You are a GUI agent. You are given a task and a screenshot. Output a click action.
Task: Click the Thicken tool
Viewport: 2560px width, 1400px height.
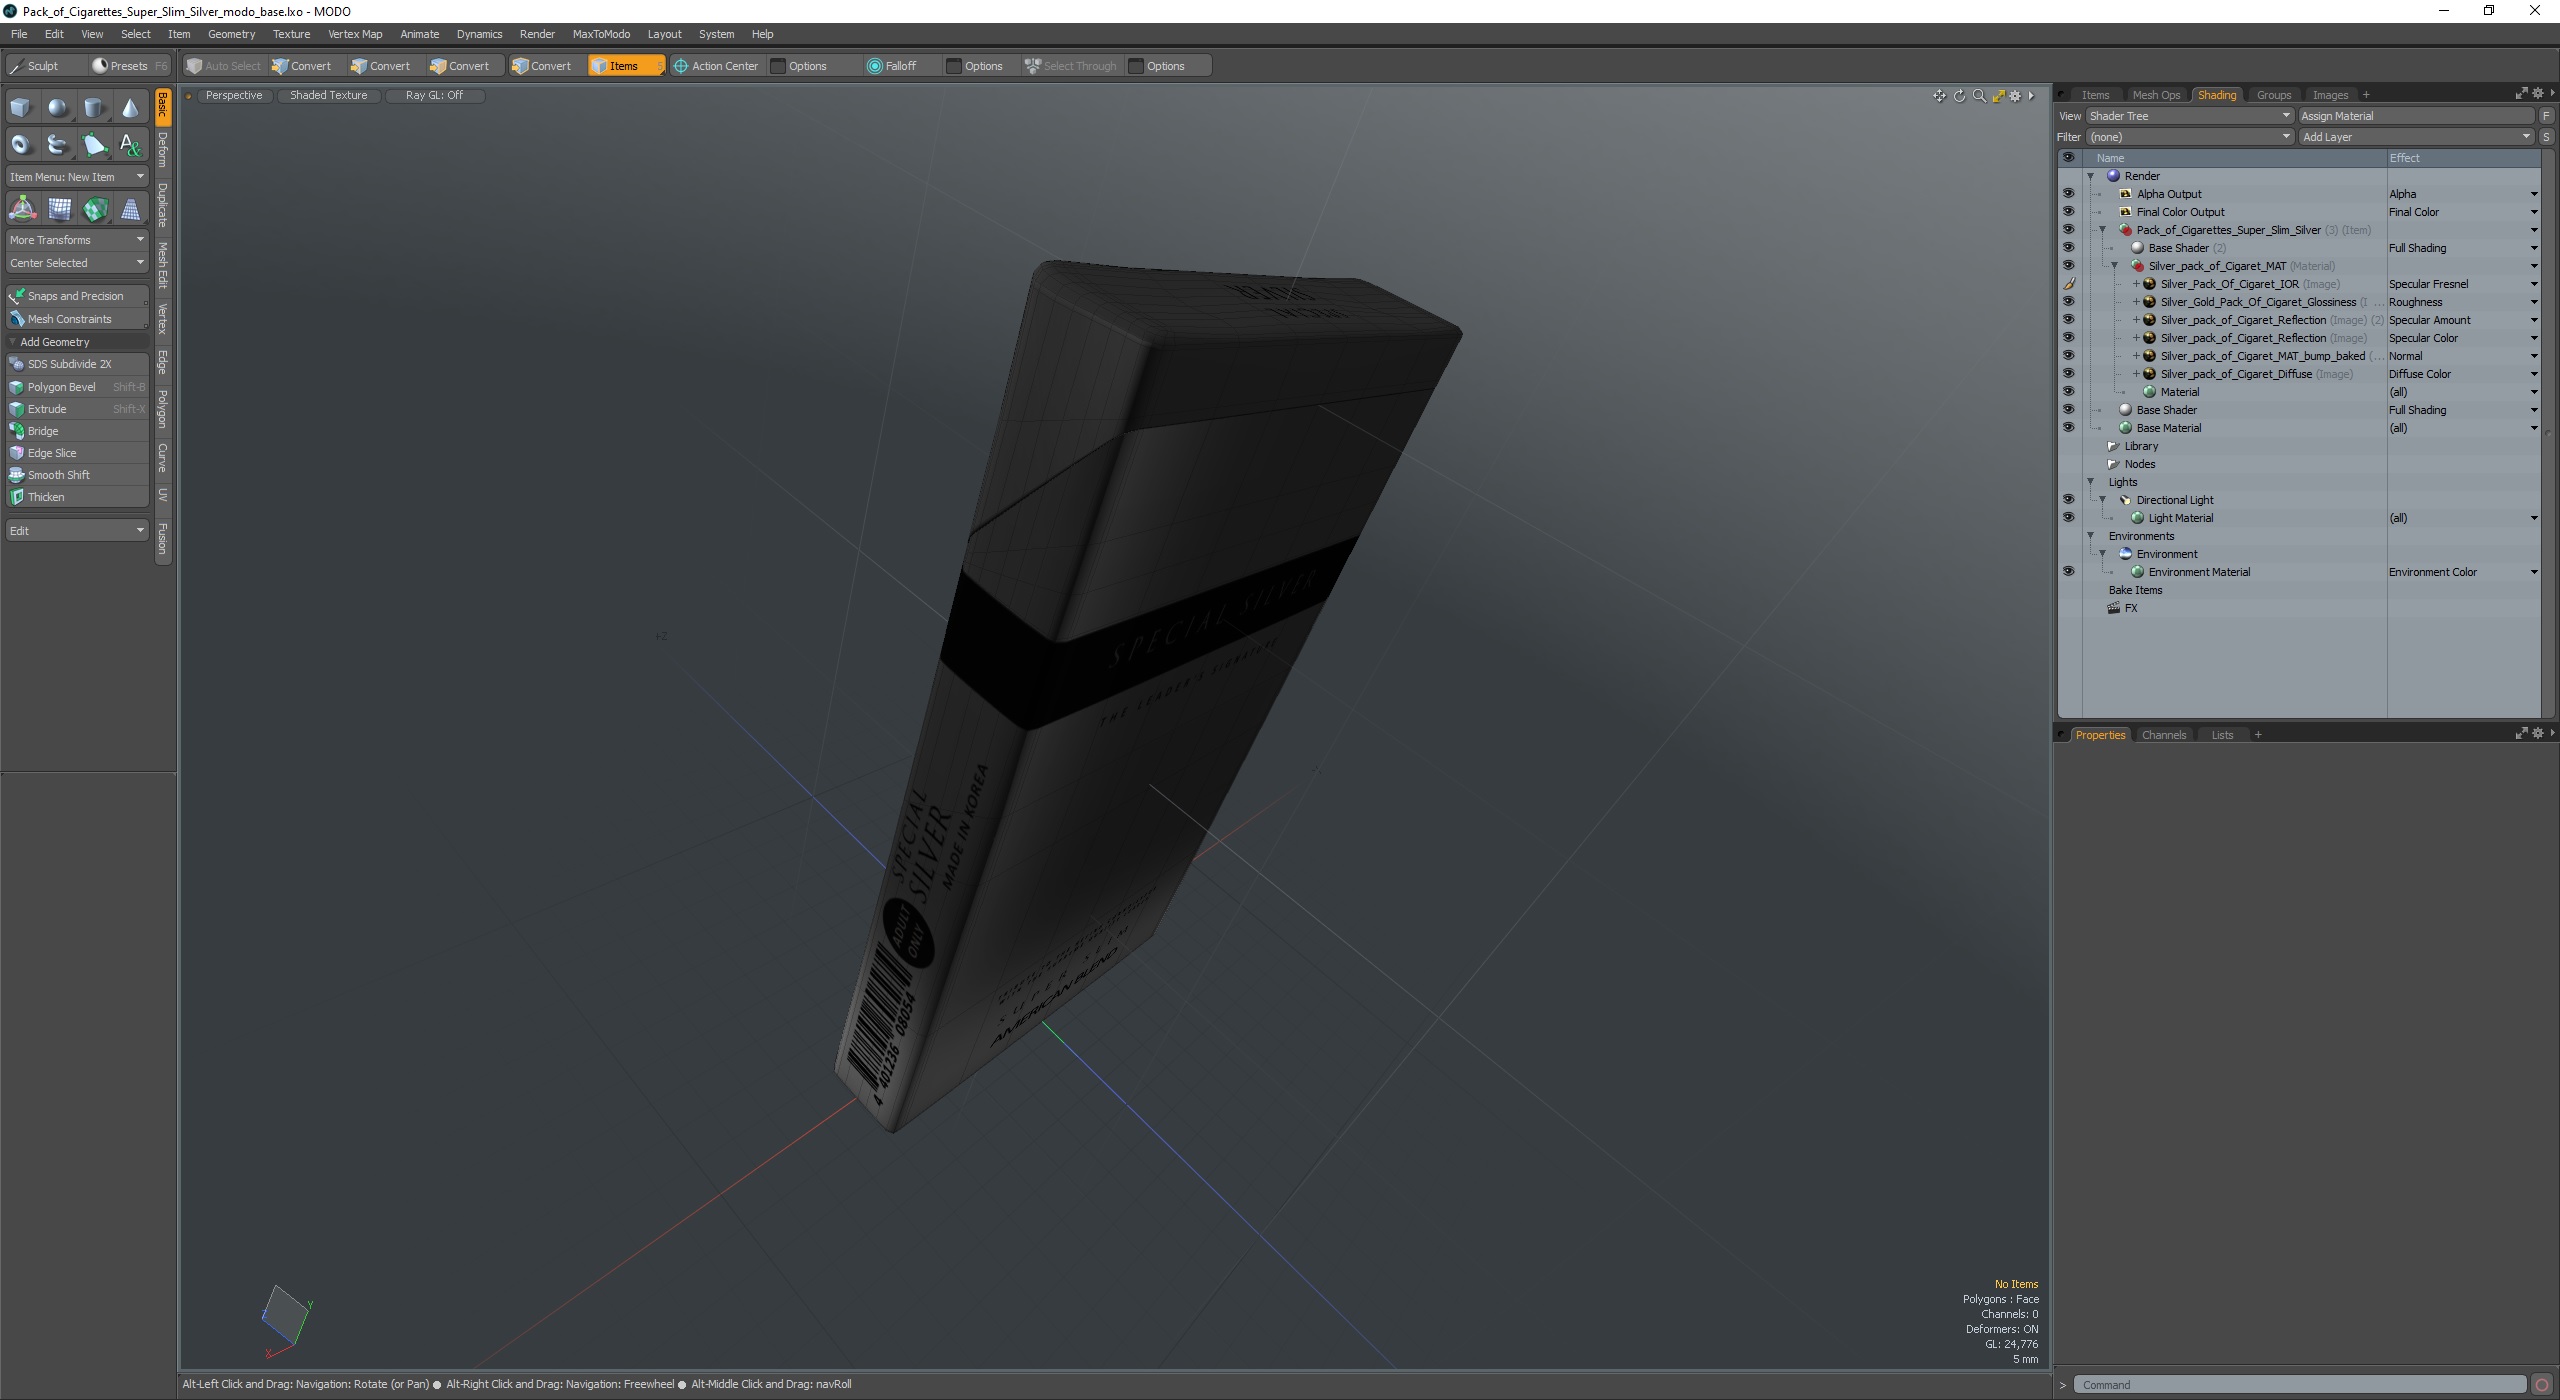coord(77,497)
